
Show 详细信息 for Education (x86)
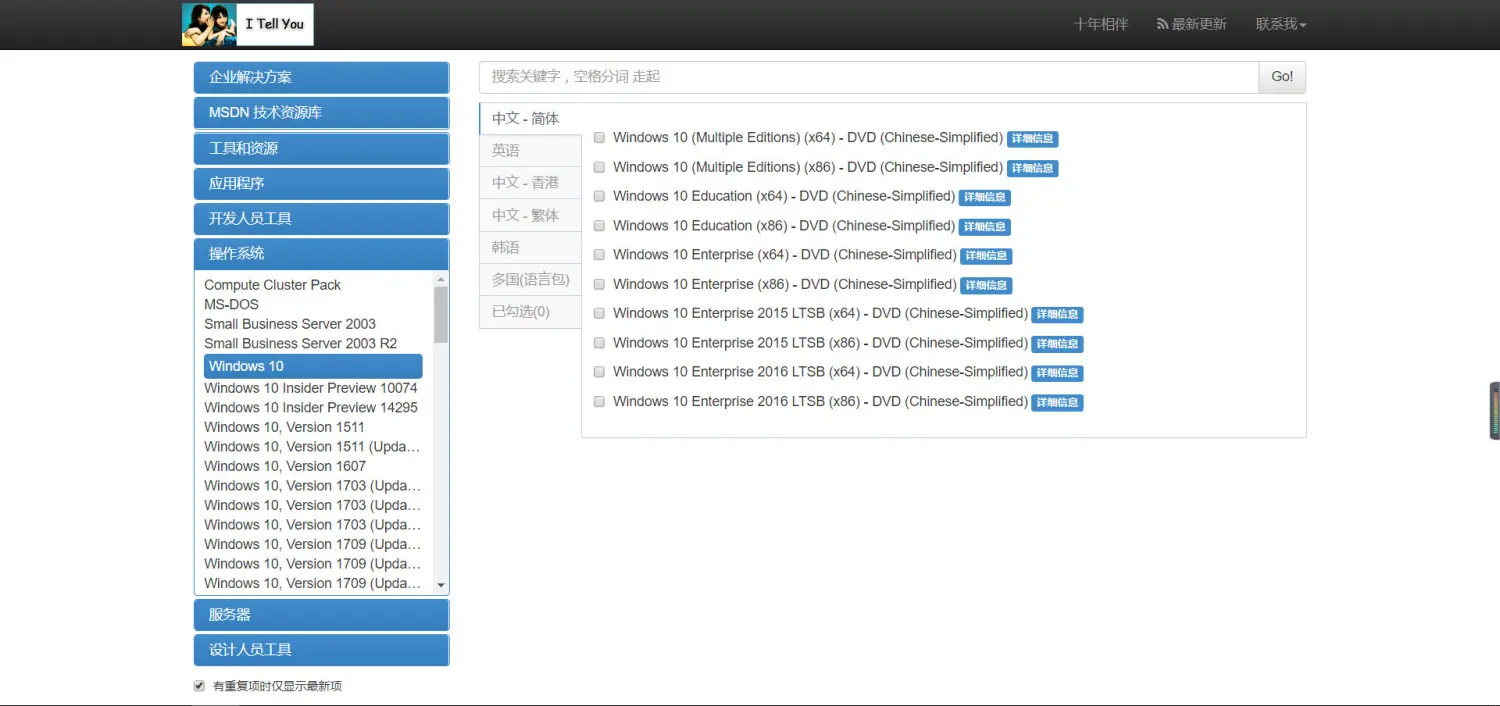[x=986, y=227]
